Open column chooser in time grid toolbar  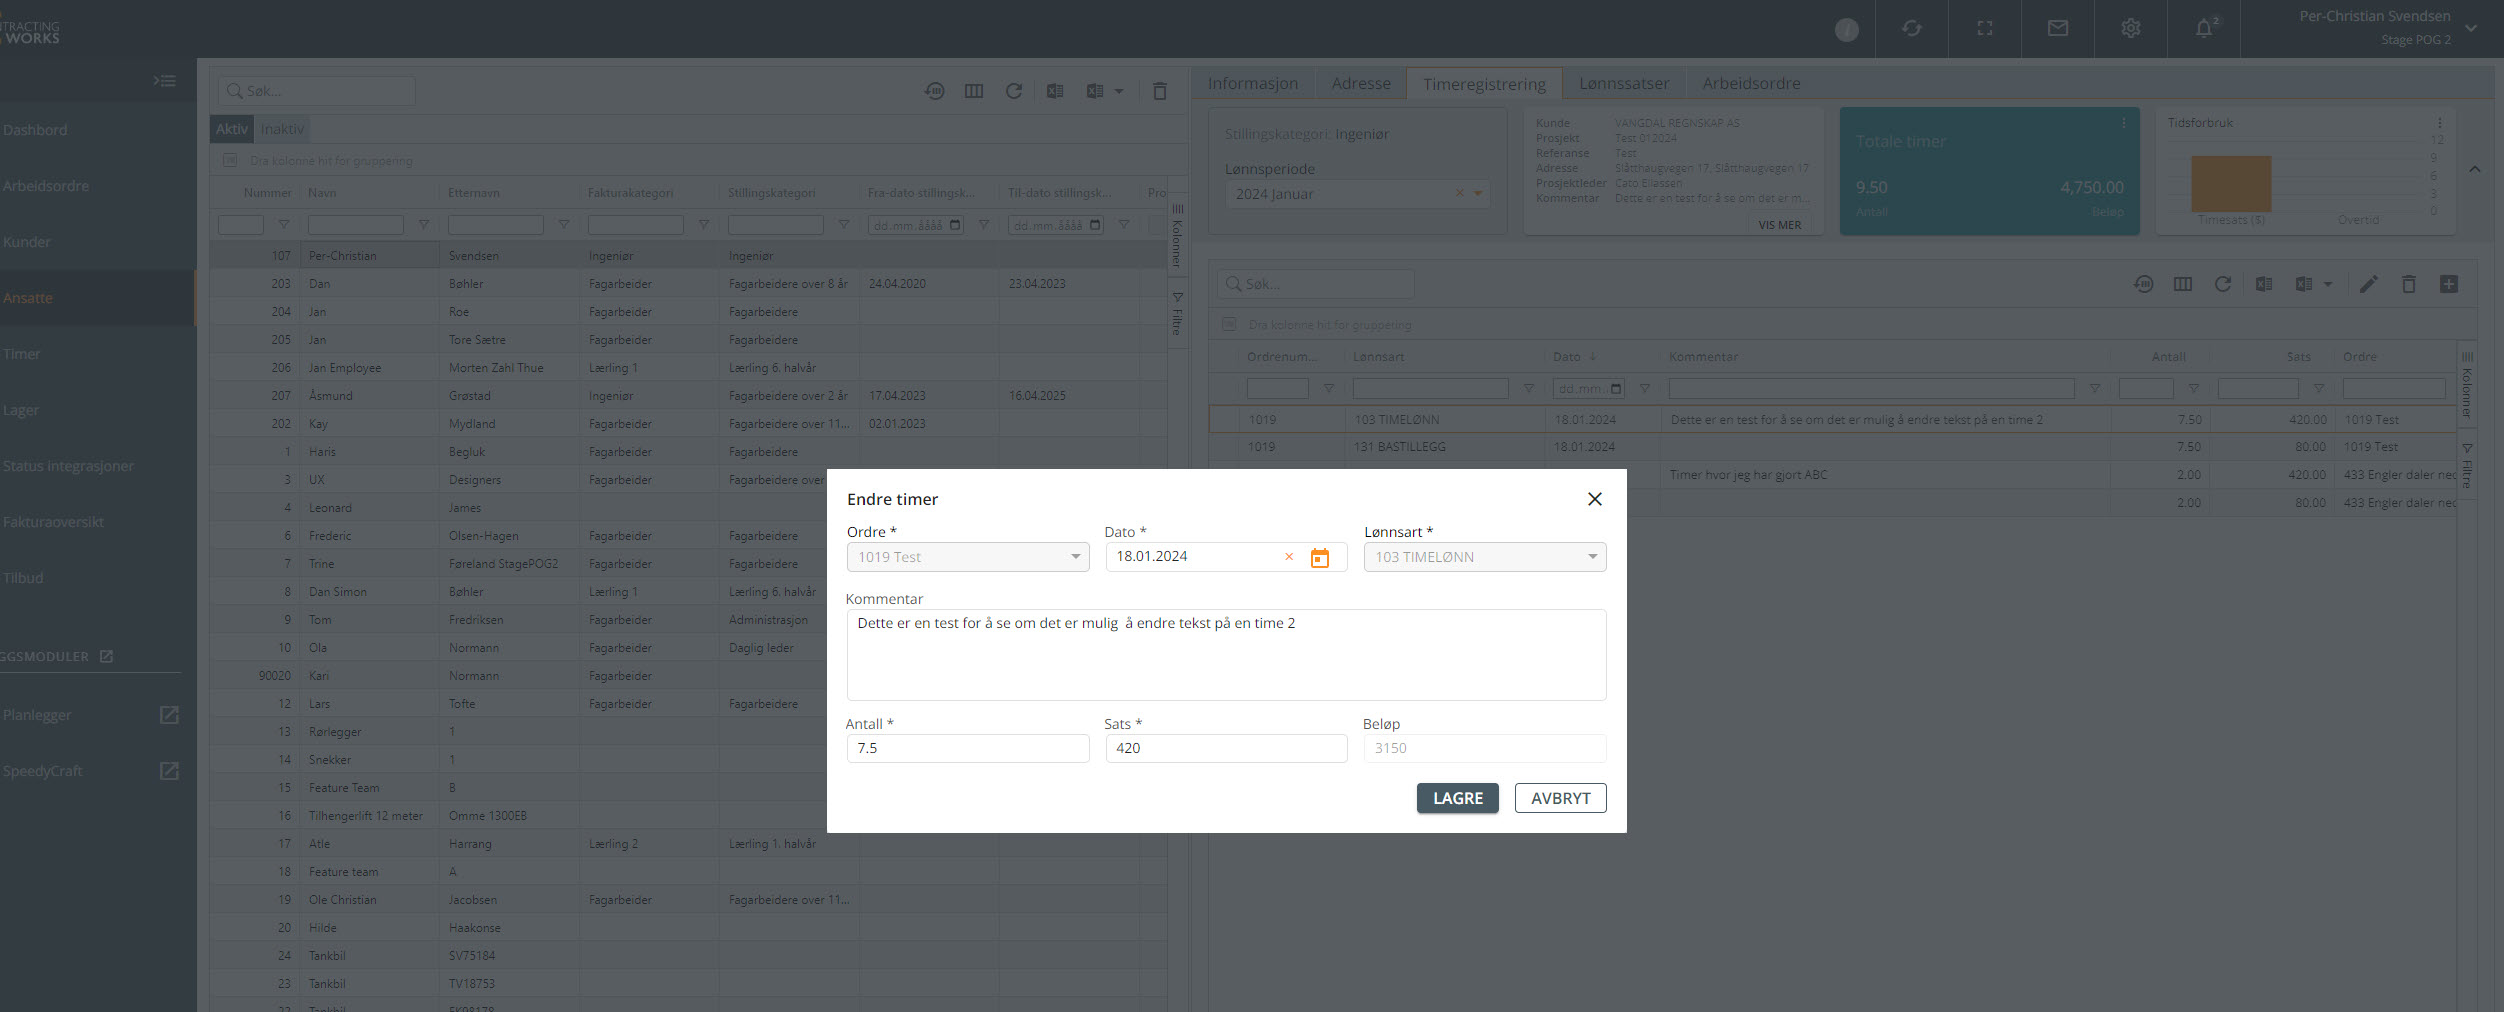coord(2183,285)
